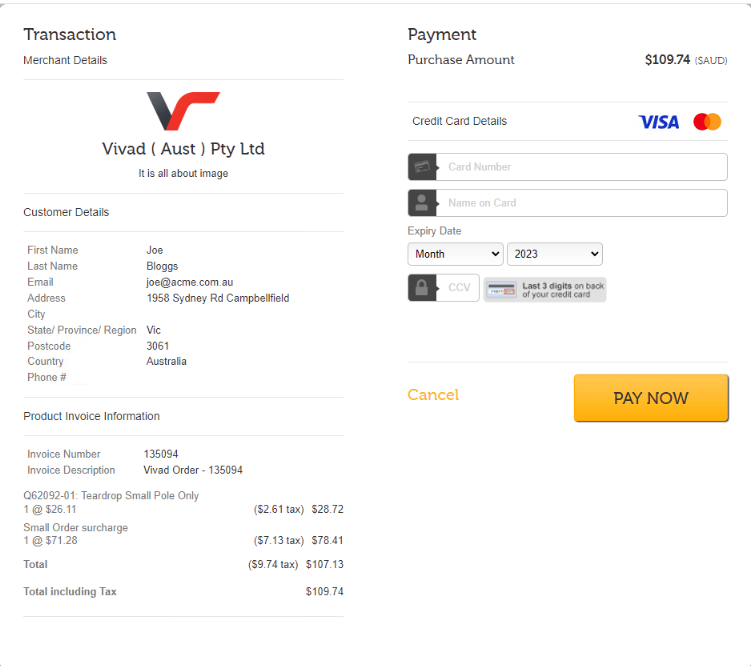Click the Vivad red and black logo

coord(183,111)
